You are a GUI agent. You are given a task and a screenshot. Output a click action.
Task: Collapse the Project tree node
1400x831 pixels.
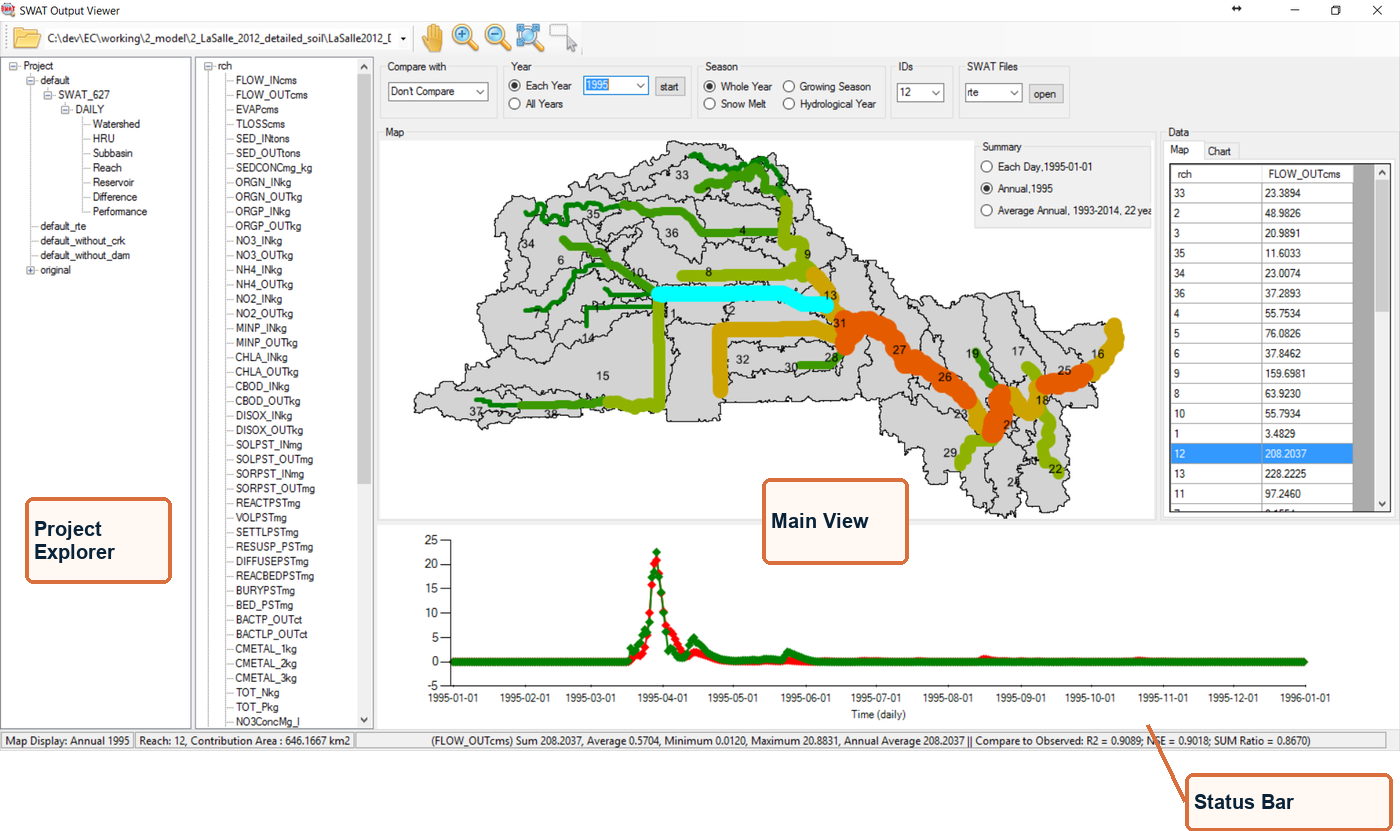13,66
